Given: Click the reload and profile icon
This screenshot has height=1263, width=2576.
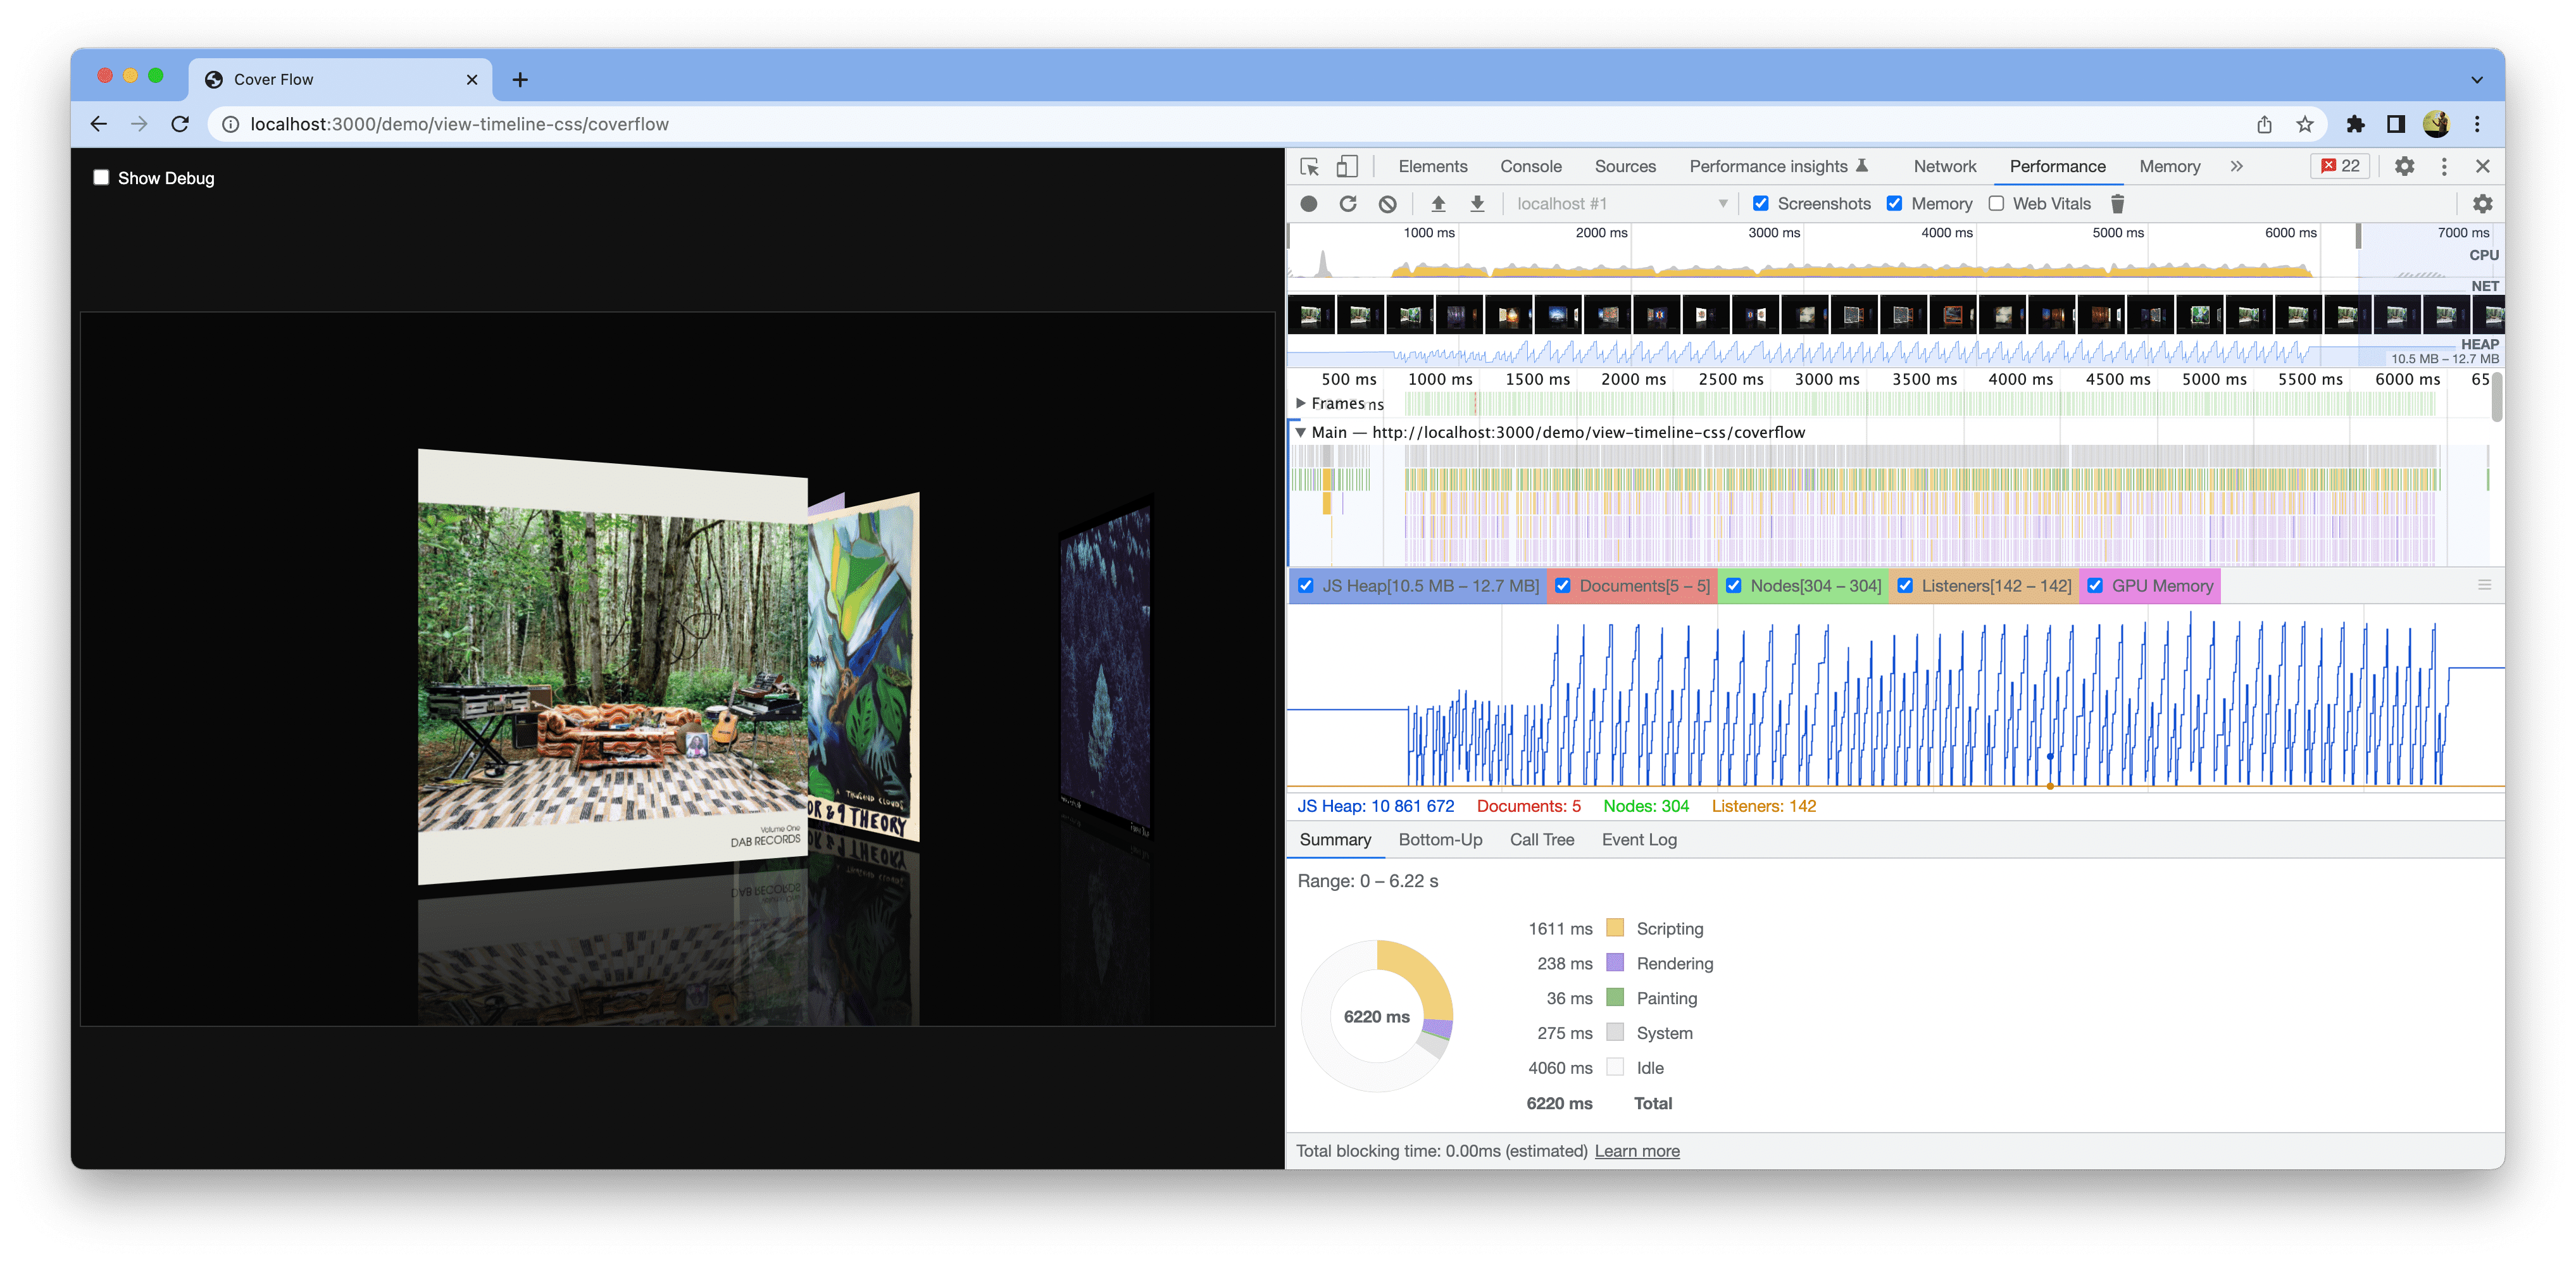Looking at the screenshot, I should [x=1346, y=204].
